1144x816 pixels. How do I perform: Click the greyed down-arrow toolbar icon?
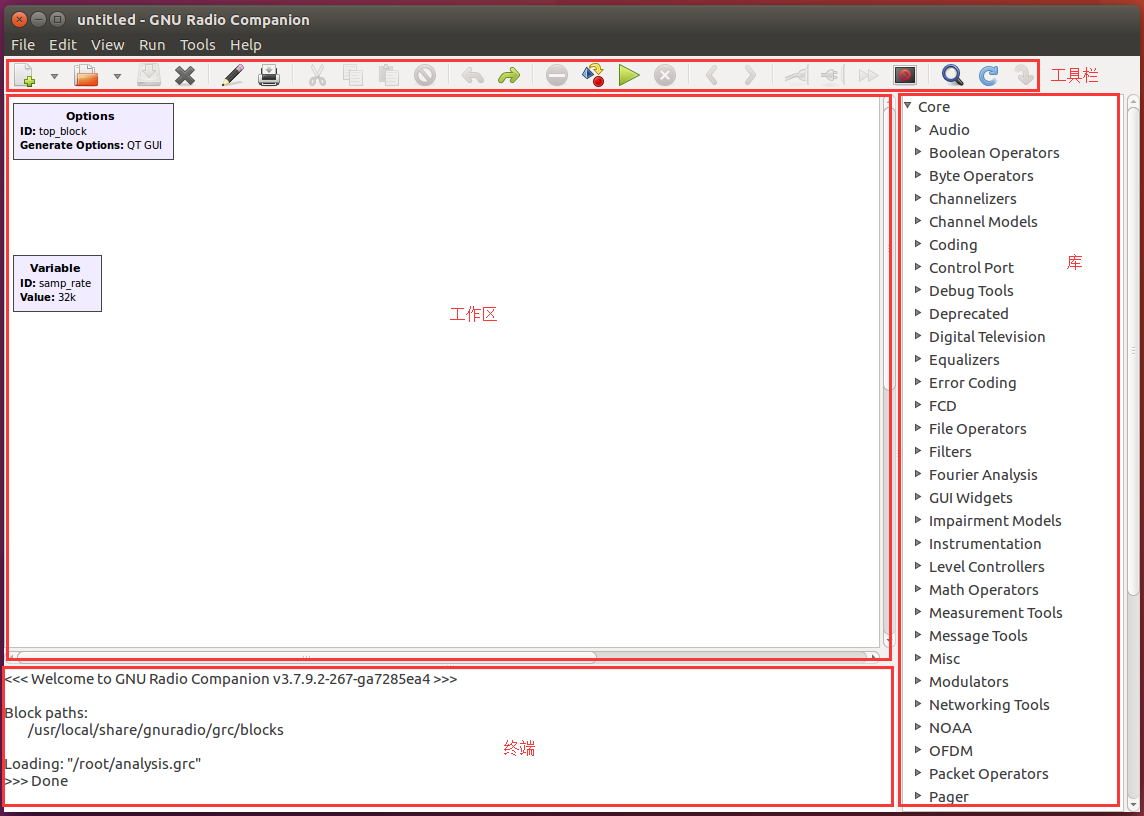coord(1024,75)
